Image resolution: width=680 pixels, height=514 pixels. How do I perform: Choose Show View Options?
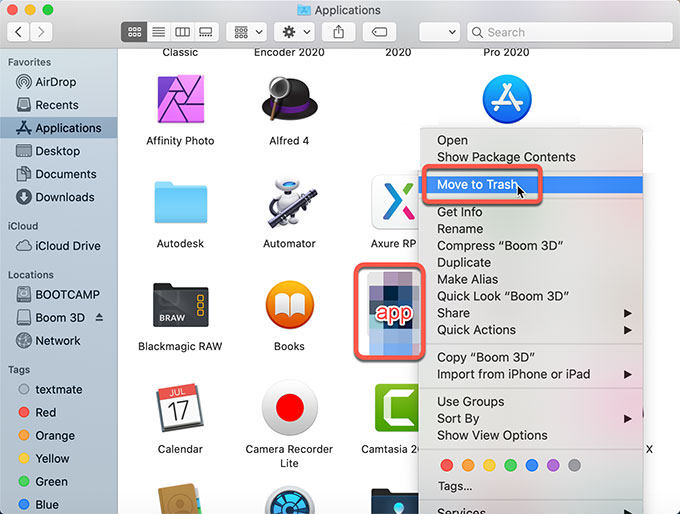tap(531, 435)
